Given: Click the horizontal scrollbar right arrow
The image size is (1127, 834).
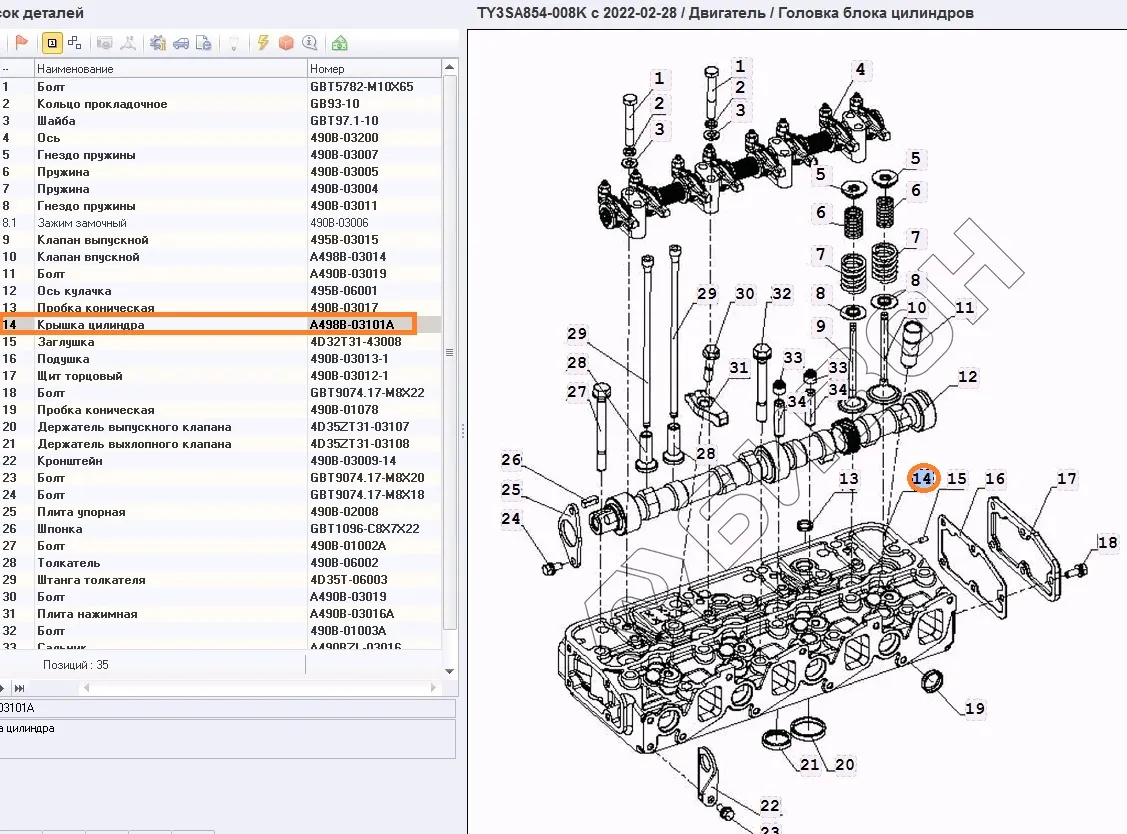Looking at the screenshot, I should point(432,688).
